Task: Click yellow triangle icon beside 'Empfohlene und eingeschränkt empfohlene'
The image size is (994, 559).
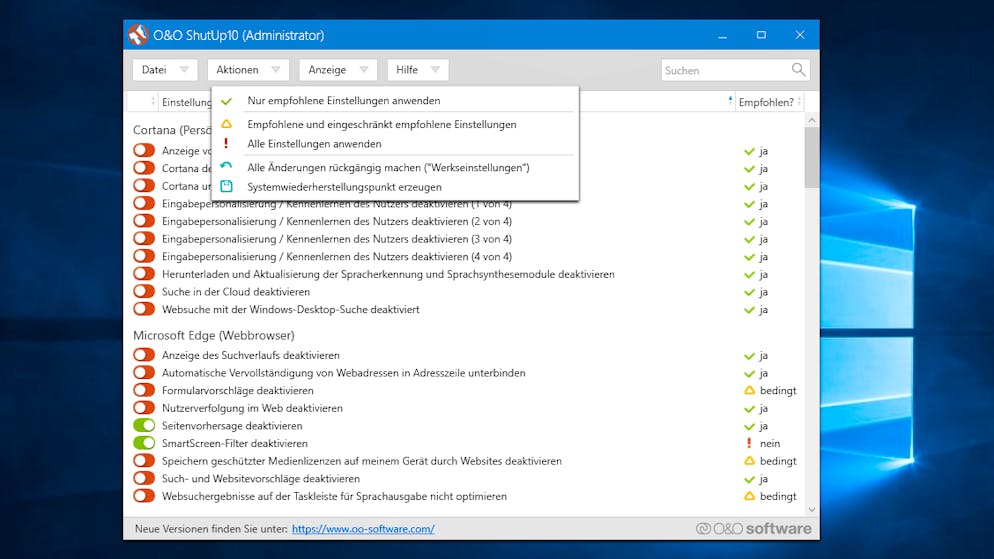Action: pos(226,124)
